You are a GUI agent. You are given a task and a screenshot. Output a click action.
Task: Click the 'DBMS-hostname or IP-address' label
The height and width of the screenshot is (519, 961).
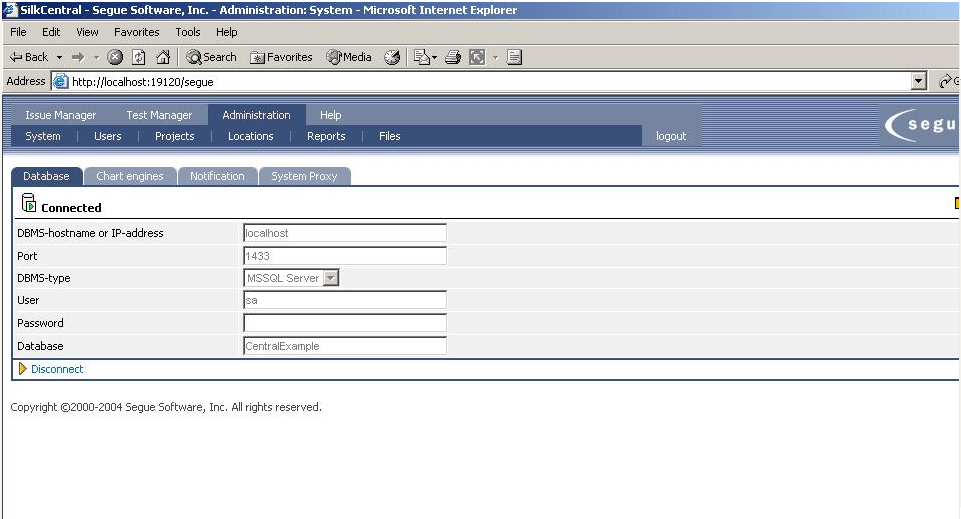pos(90,233)
